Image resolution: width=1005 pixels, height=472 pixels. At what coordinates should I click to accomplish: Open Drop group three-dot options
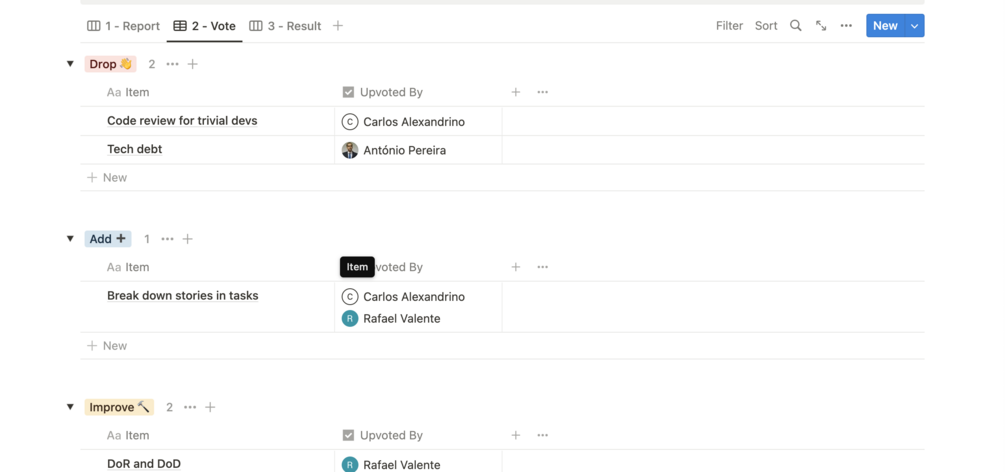point(173,64)
